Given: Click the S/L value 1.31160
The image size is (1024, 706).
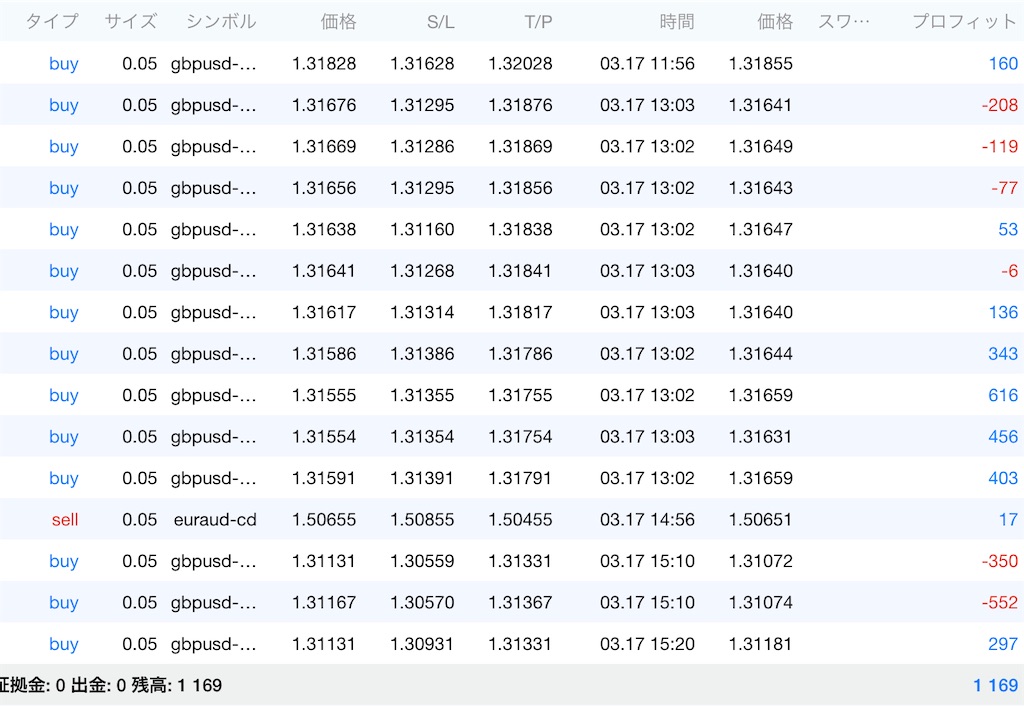Looking at the screenshot, I should pos(422,229).
